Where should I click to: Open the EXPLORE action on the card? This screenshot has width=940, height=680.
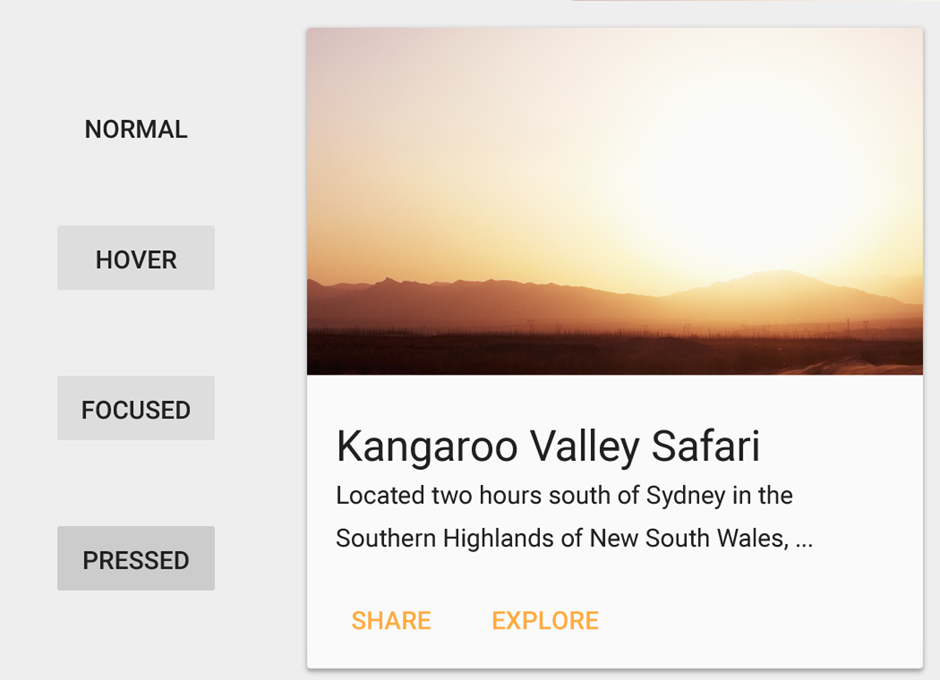pyautogui.click(x=545, y=621)
